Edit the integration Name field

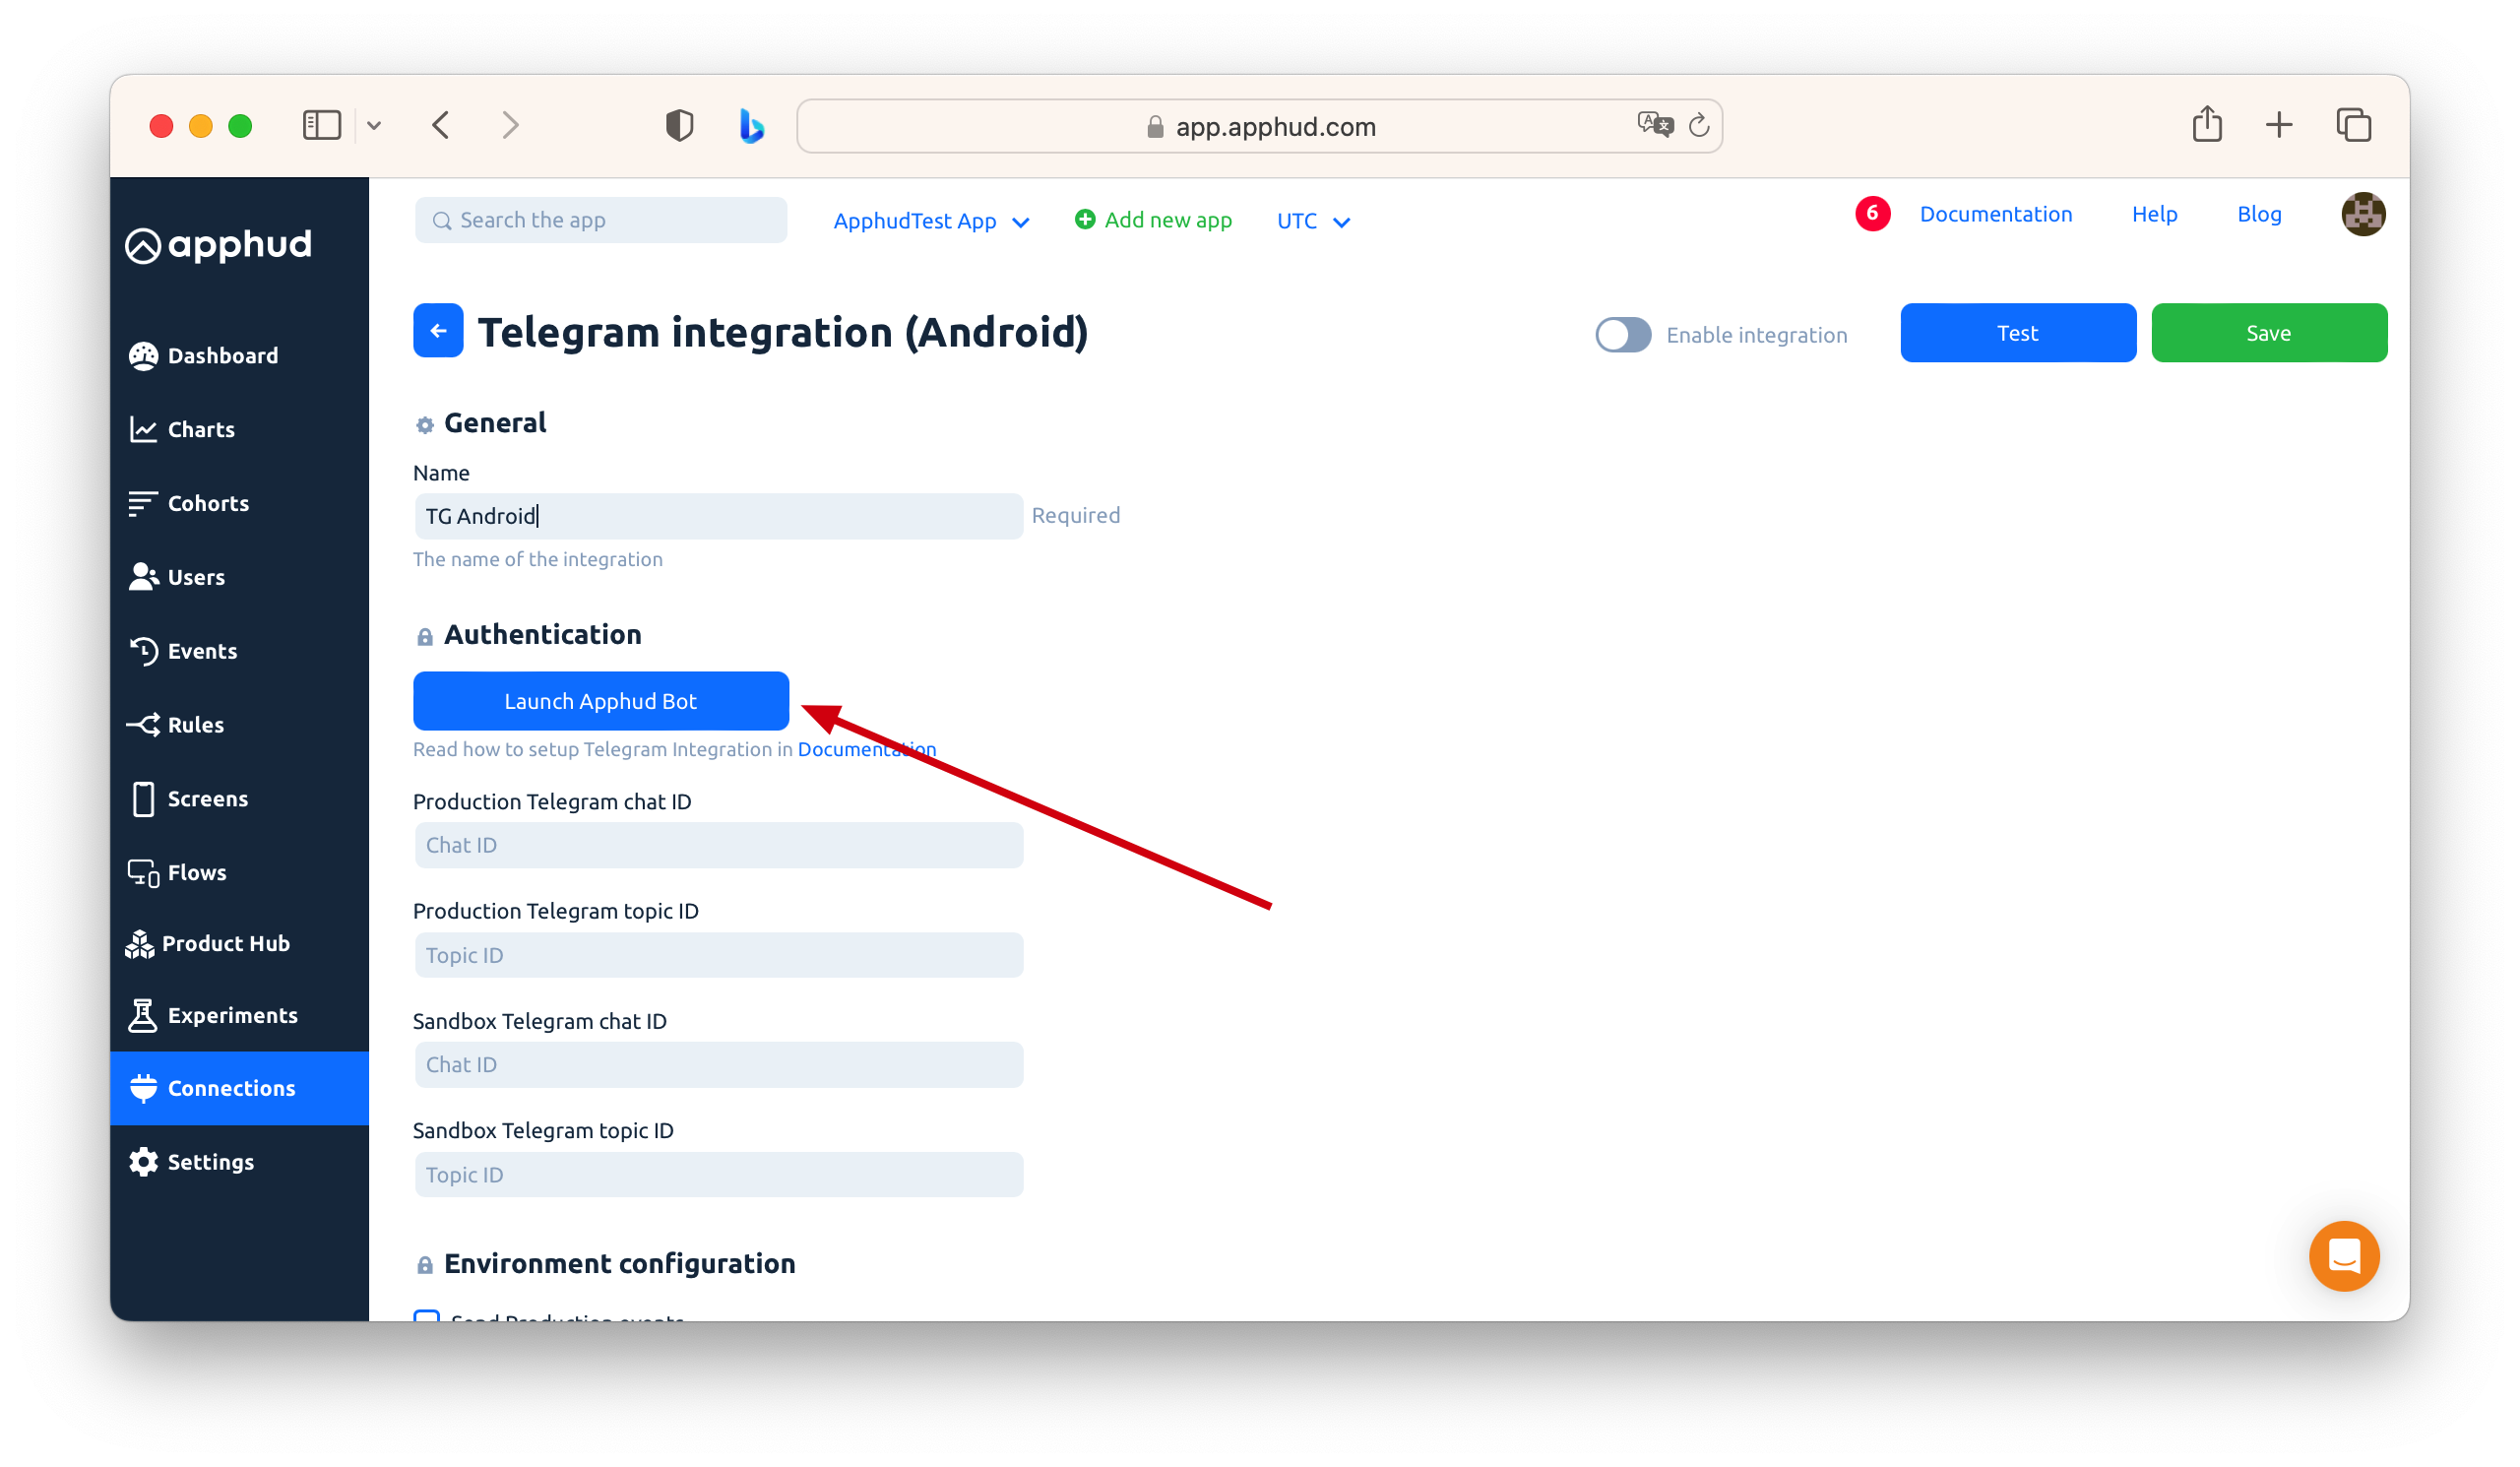[718, 516]
